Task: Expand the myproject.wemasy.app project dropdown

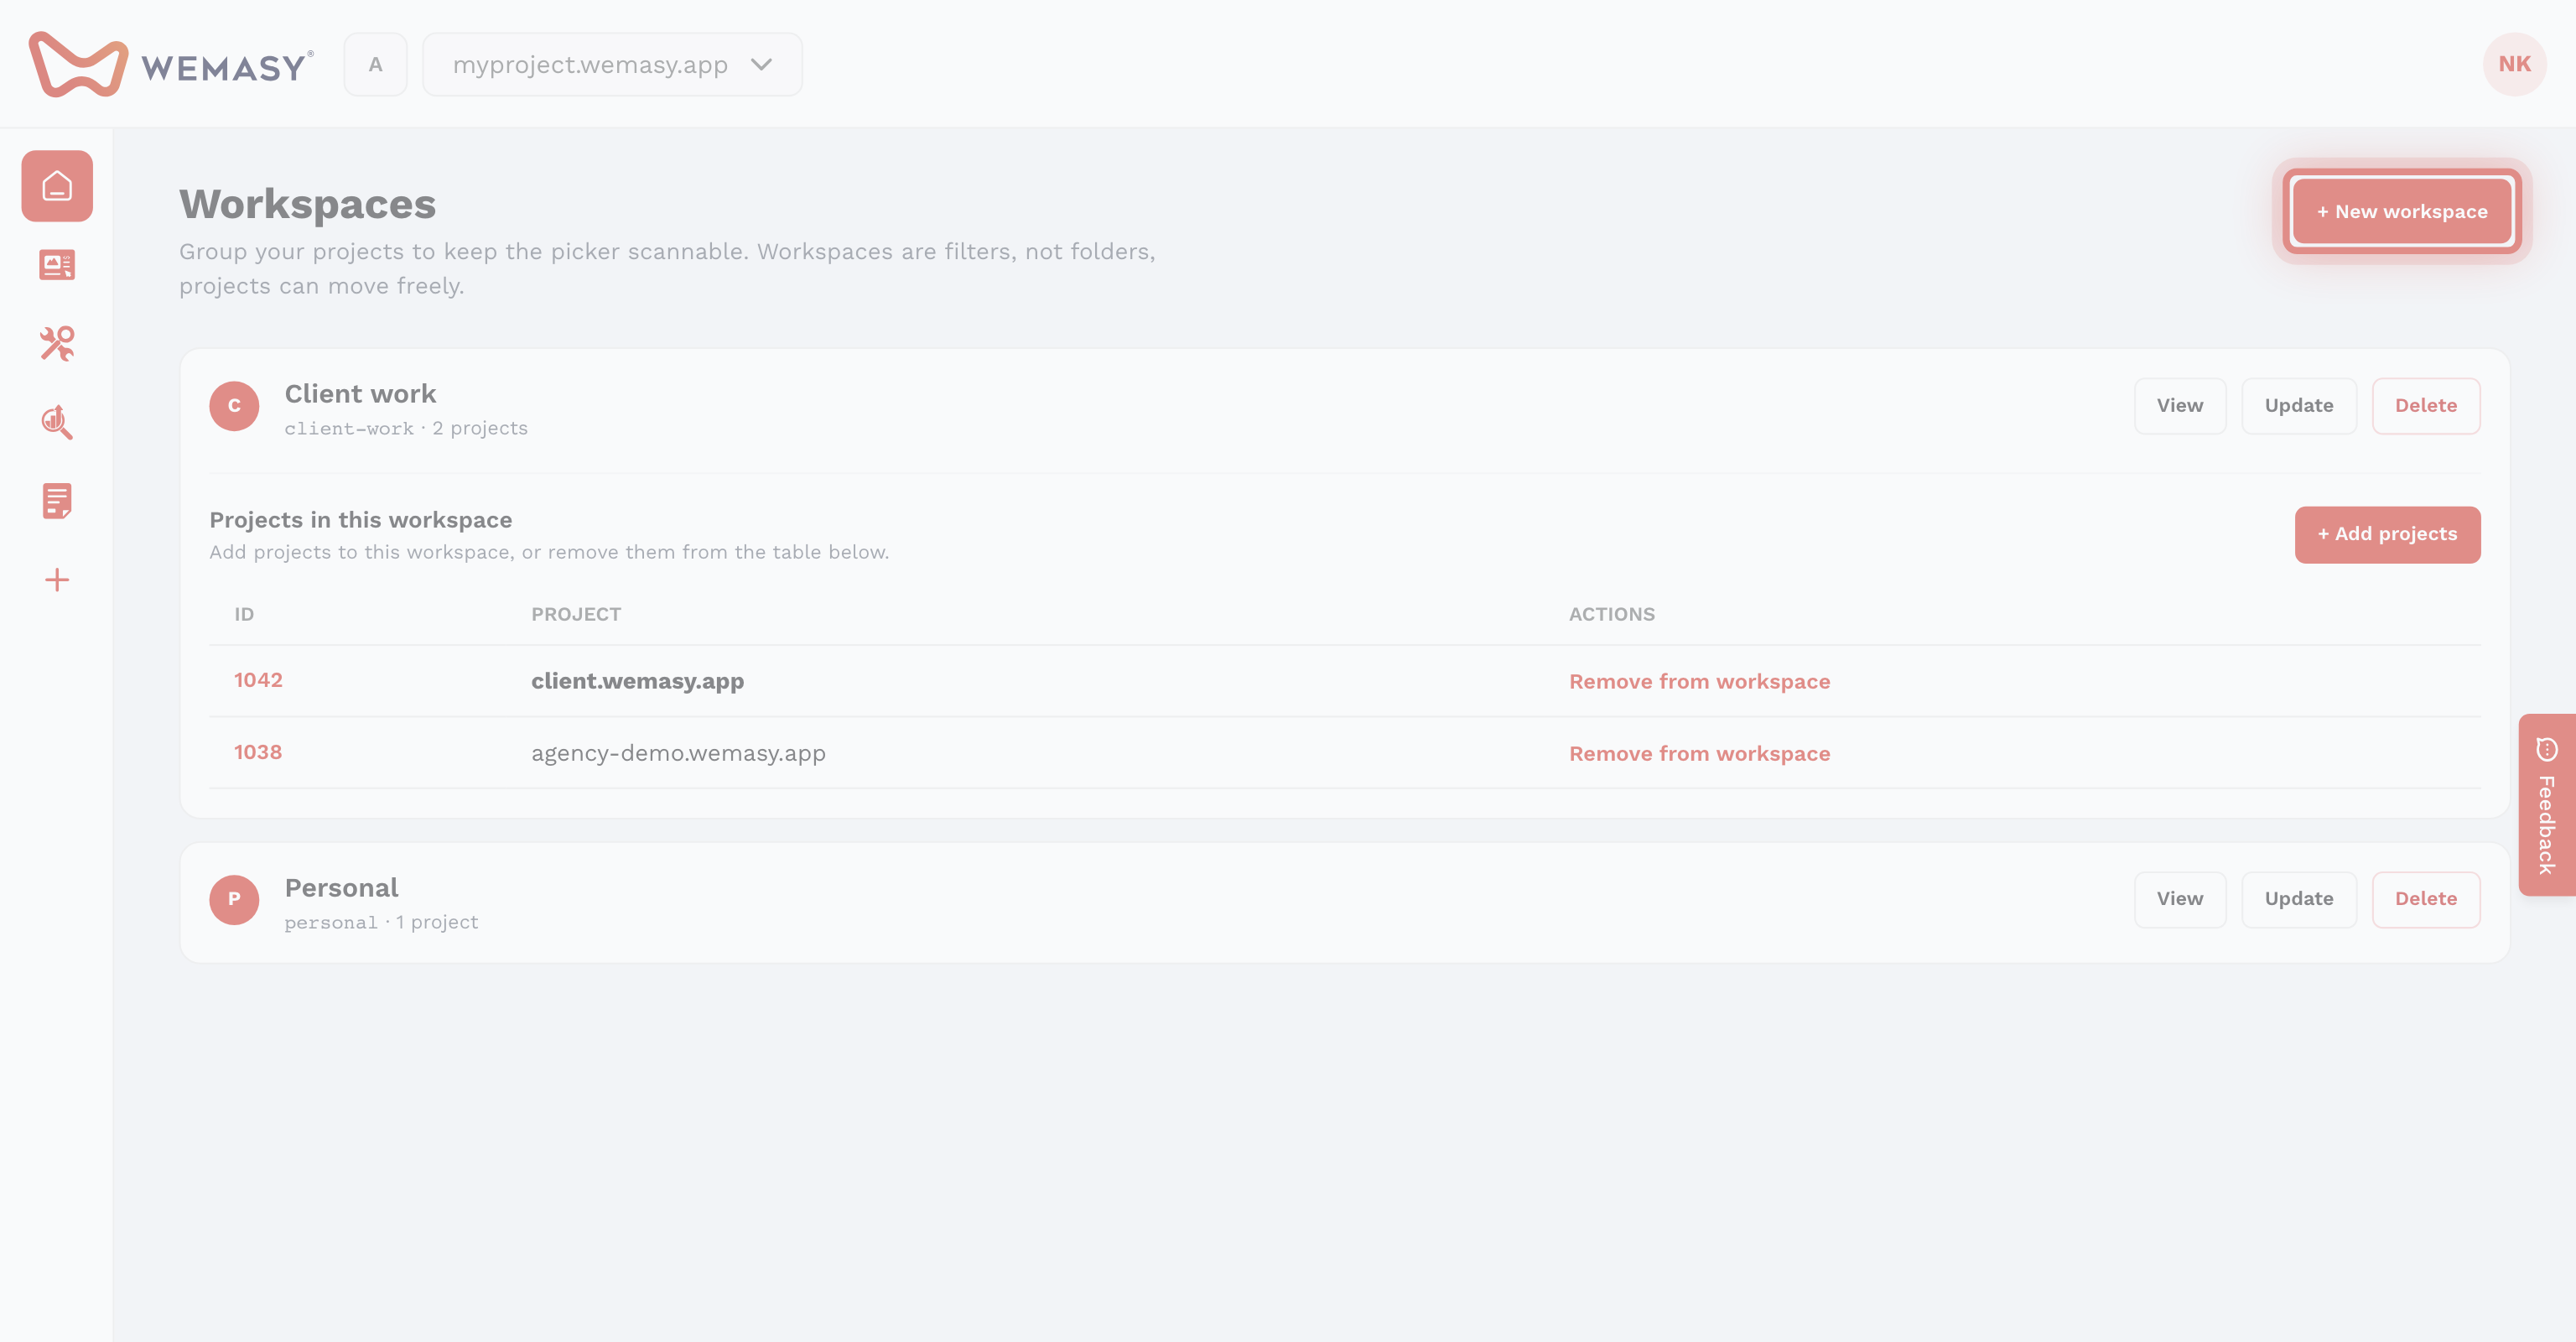Action: (x=612, y=64)
